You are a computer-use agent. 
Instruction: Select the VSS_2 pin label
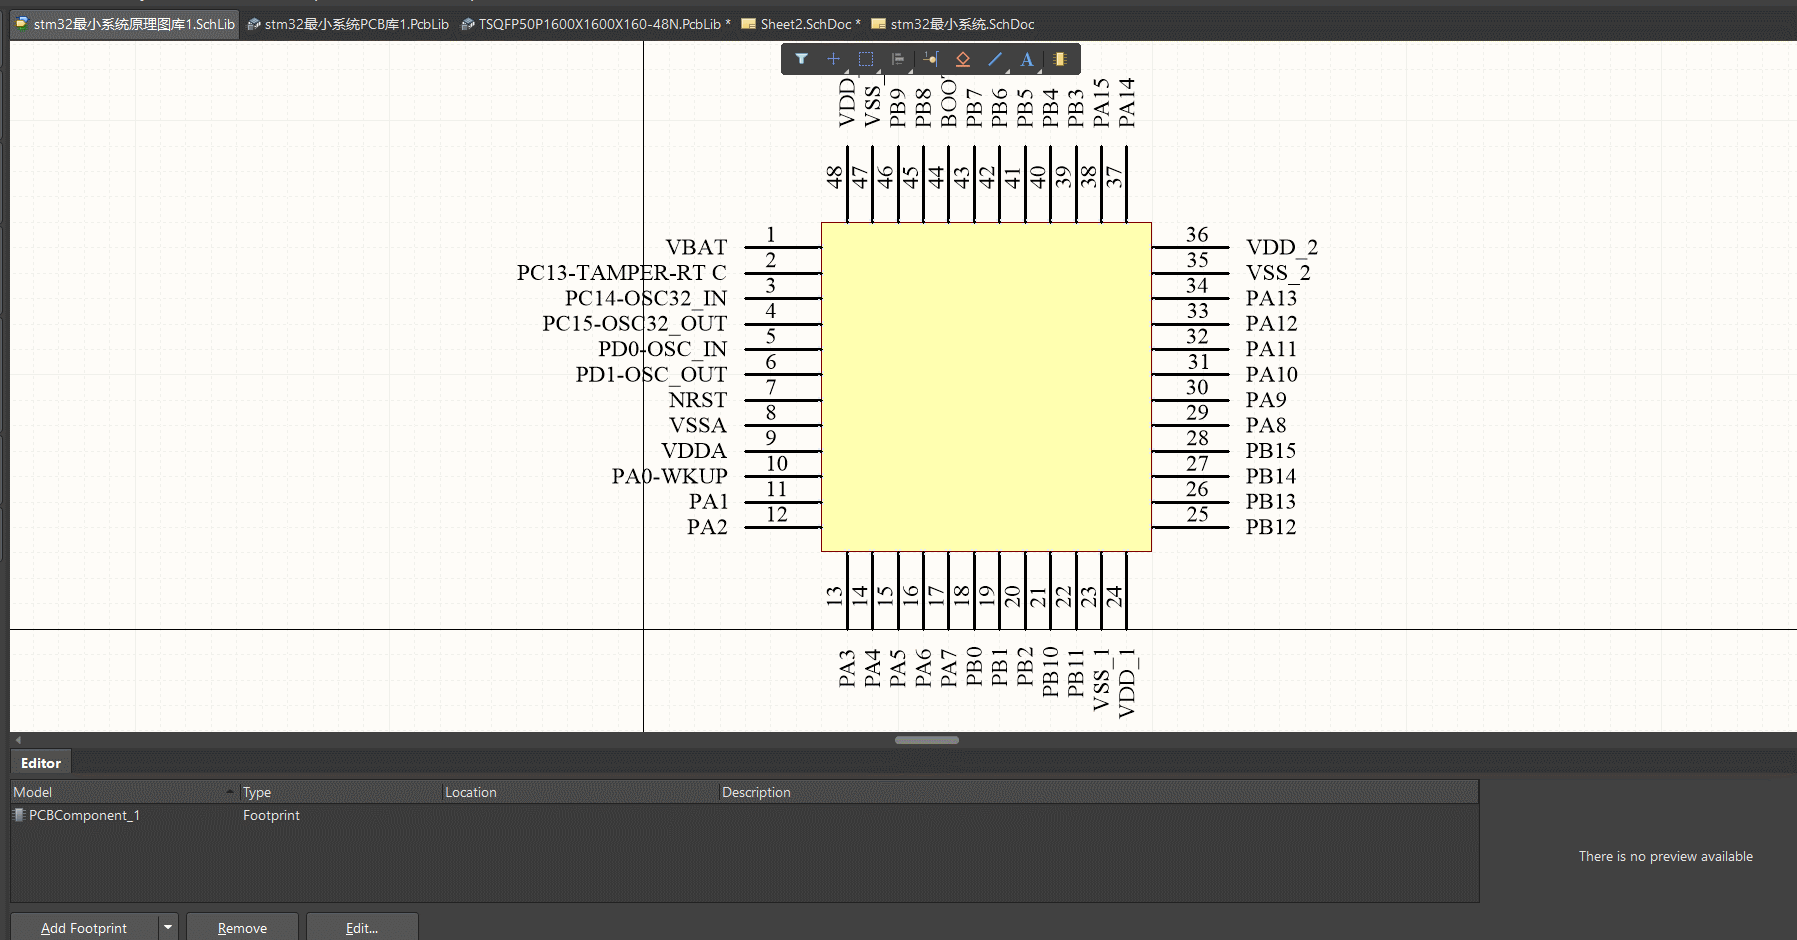[1278, 272]
